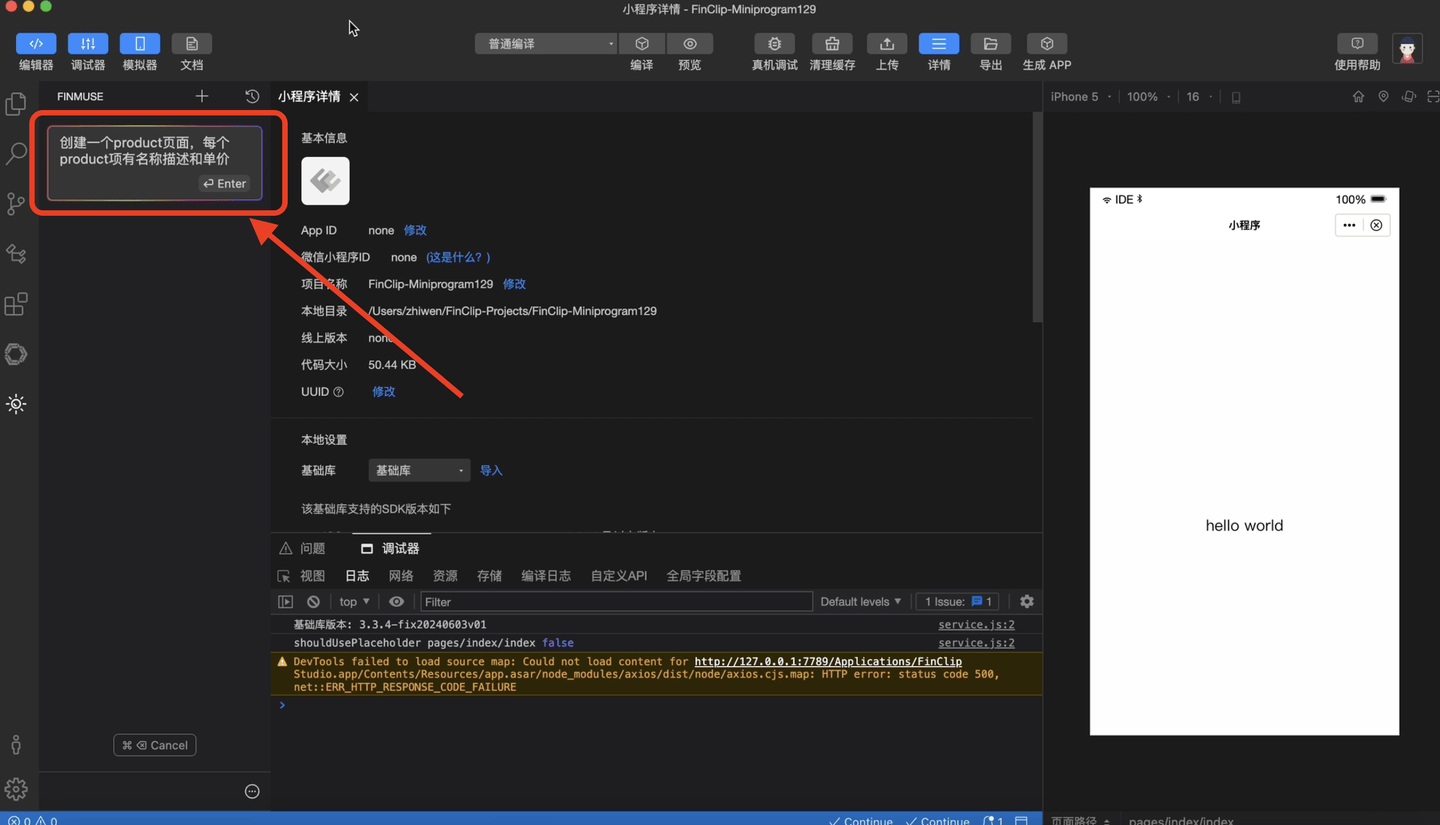The width and height of the screenshot is (1440, 825).
Task: Select the 存储 devtools tab
Action: [x=489, y=576]
